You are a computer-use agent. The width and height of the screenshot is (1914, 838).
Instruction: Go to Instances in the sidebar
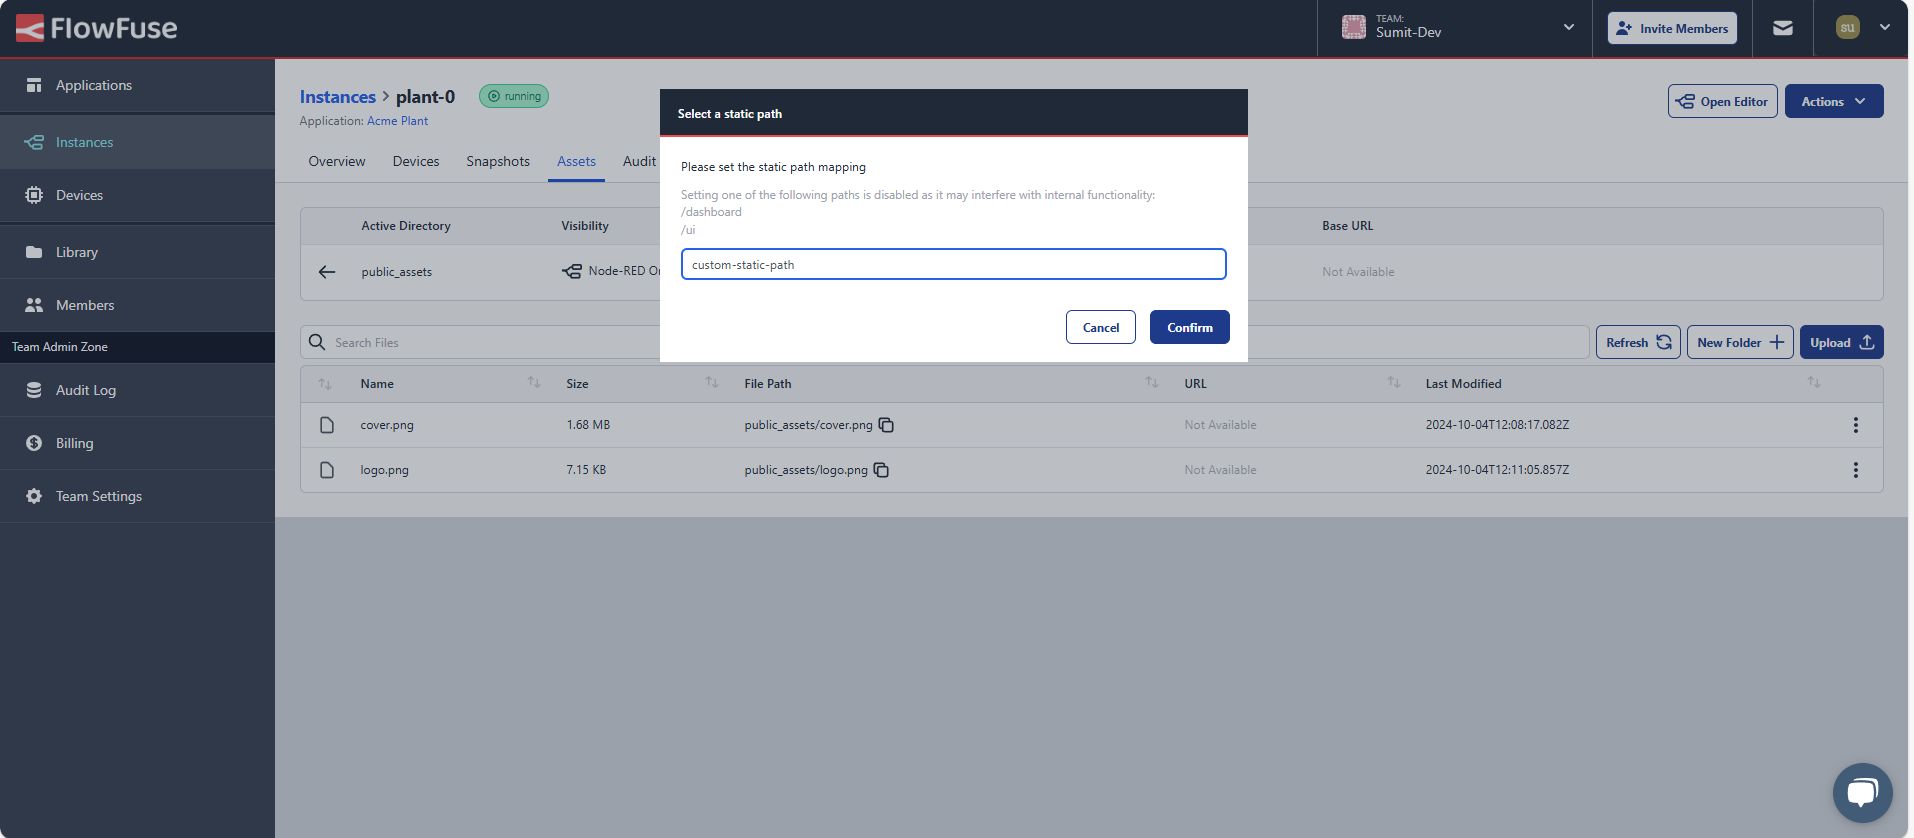point(137,142)
